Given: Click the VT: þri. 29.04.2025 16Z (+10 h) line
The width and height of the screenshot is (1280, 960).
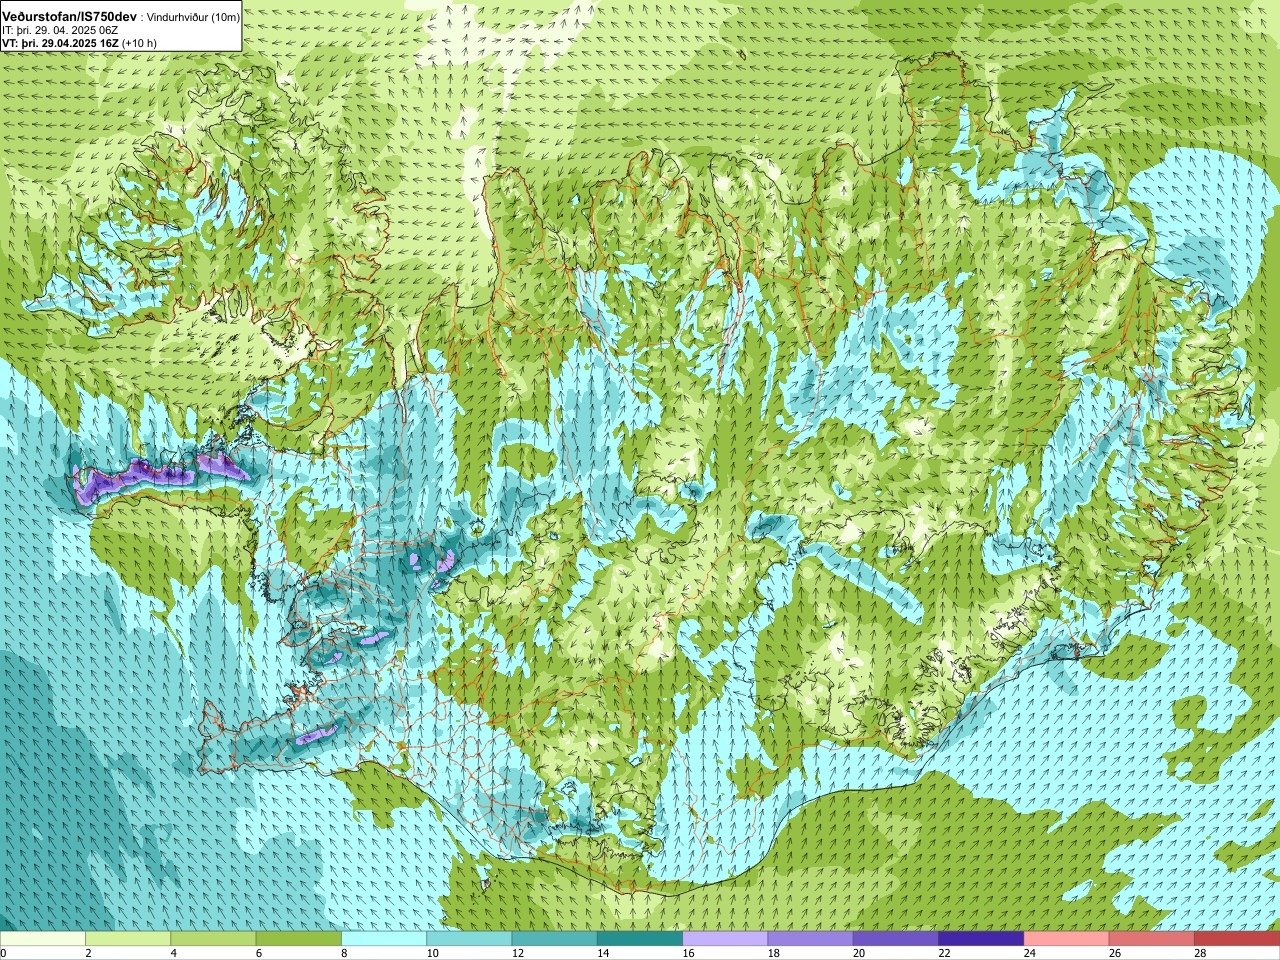Looking at the screenshot, I should 79,43.
